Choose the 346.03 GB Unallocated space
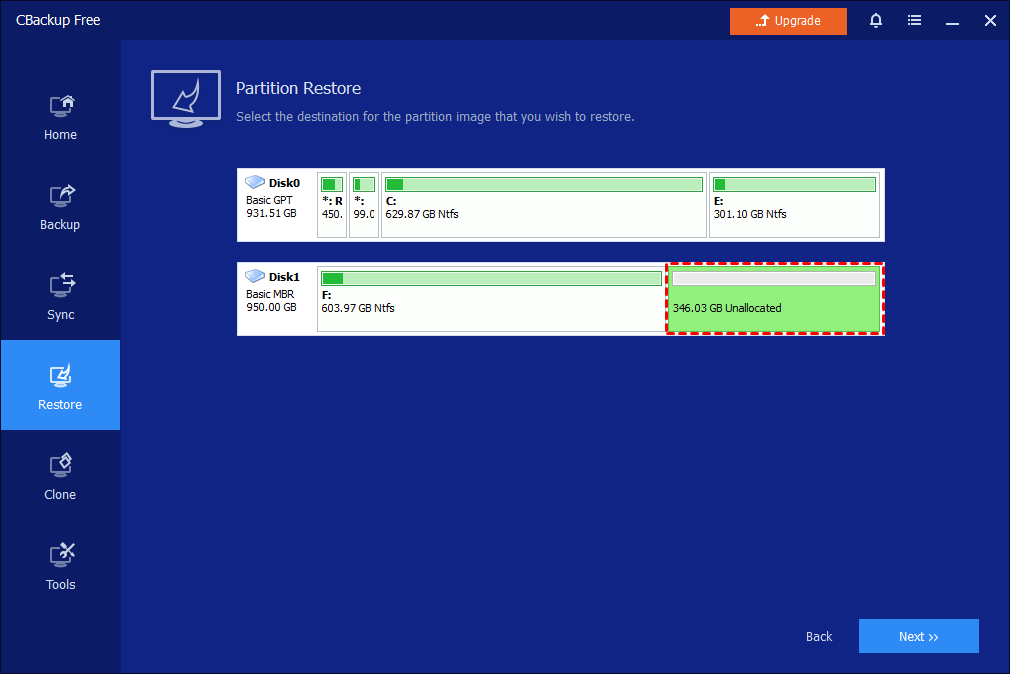Screen dimensions: 1010x674 (775, 299)
